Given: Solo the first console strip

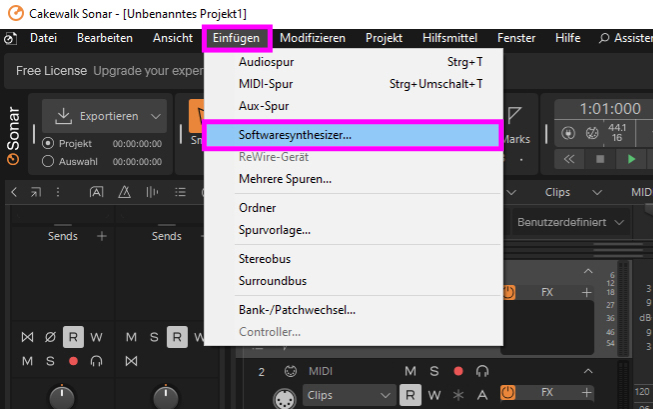Looking at the screenshot, I should coord(50,361).
